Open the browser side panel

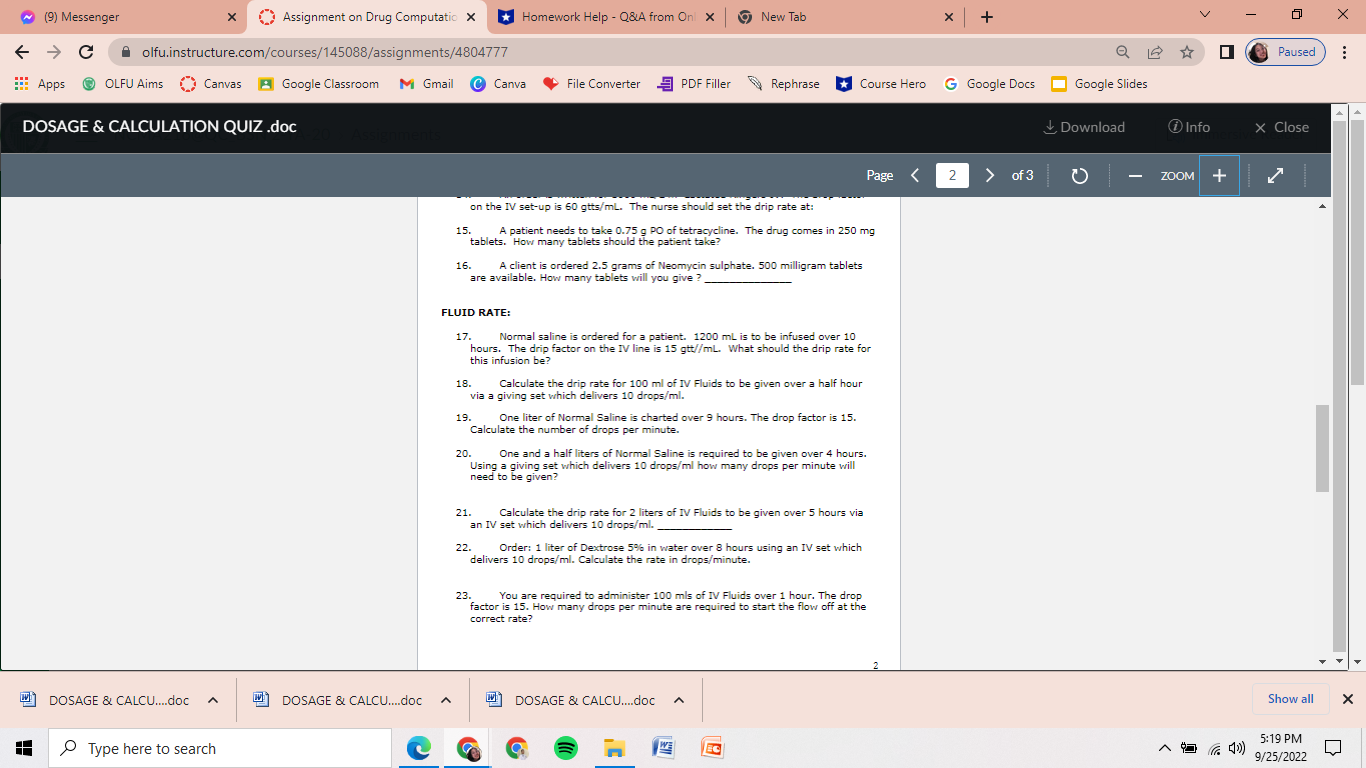[x=1226, y=52]
